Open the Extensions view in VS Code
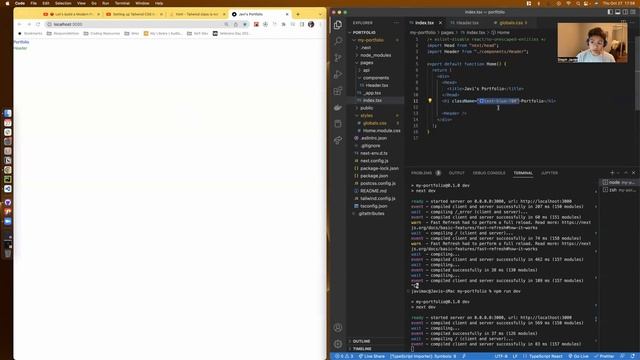Image resolution: width=640 pixels, height=360 pixels. tap(338, 91)
